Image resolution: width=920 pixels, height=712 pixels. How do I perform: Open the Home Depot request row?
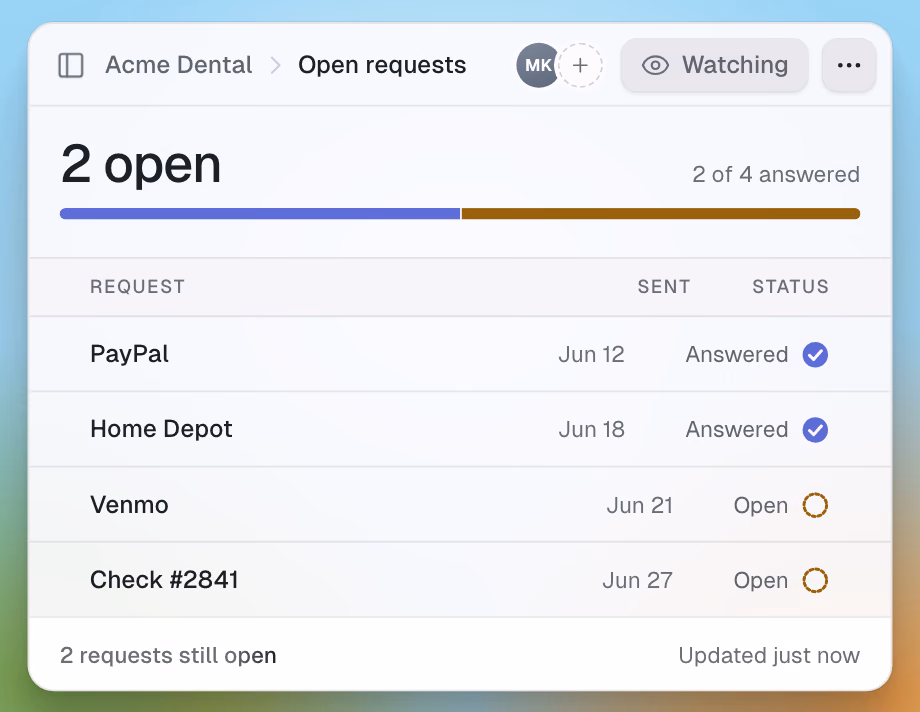(460, 430)
